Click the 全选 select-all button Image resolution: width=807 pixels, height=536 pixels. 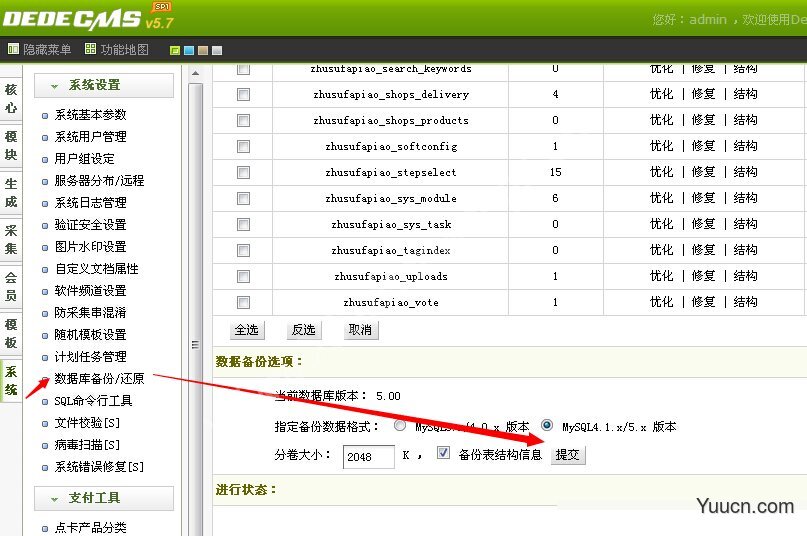tap(247, 330)
